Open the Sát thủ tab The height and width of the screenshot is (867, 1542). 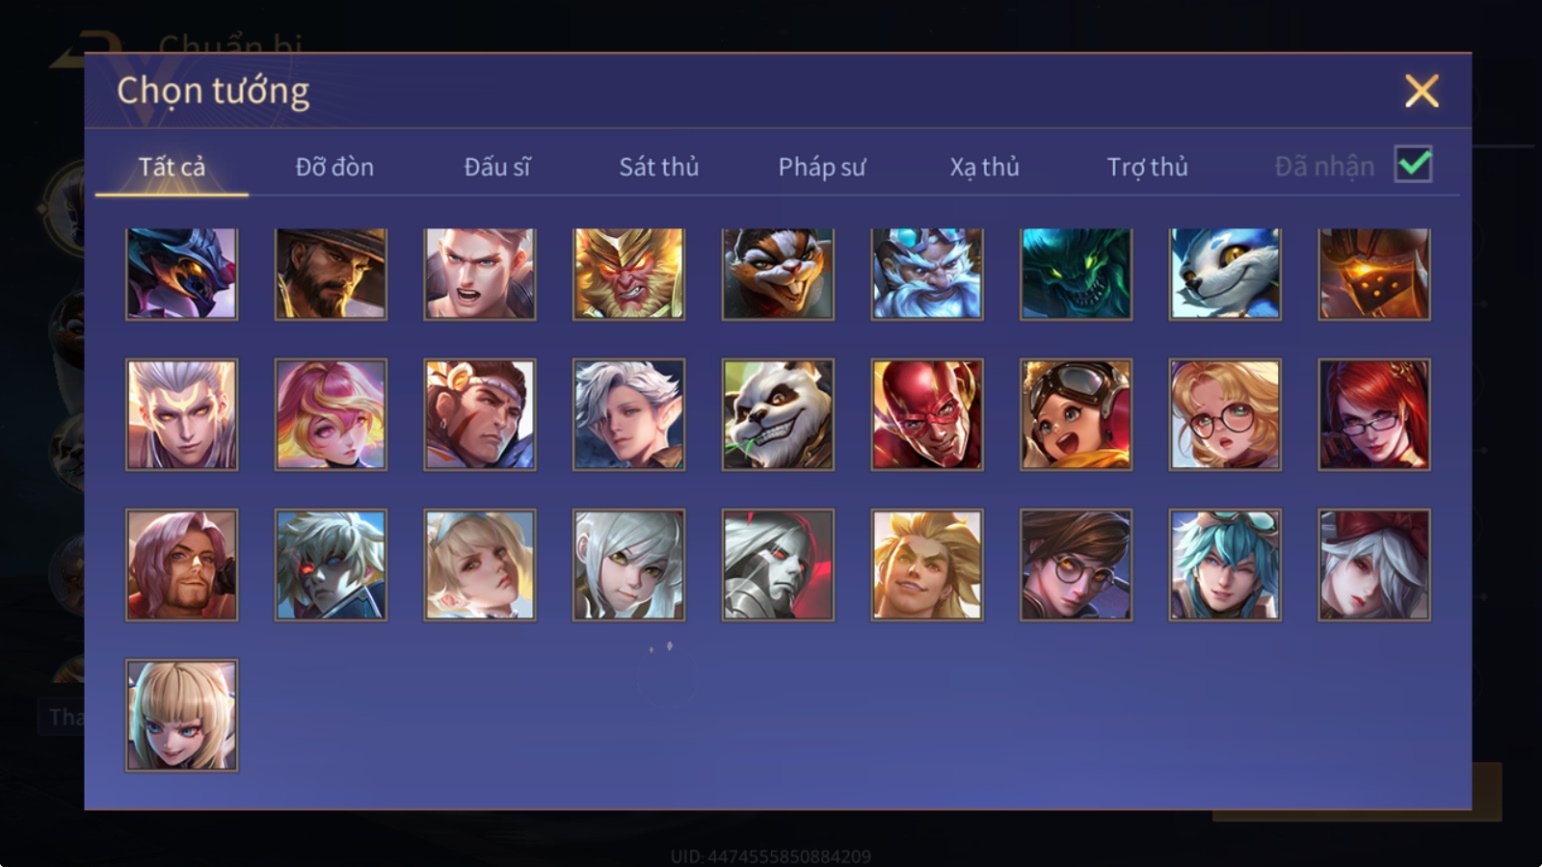(x=659, y=167)
